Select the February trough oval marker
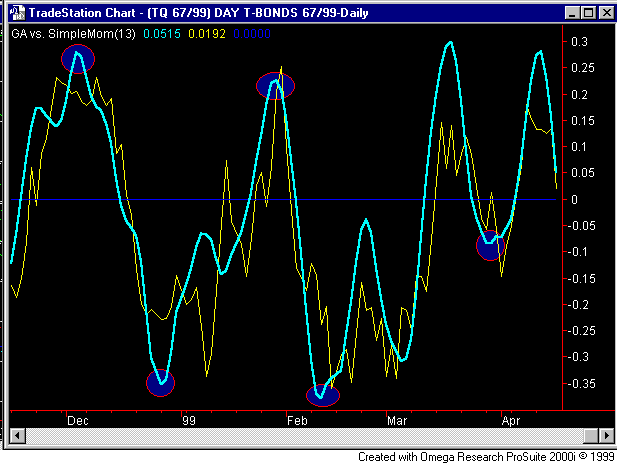Viewport: 617px width, 463px height. (322, 394)
